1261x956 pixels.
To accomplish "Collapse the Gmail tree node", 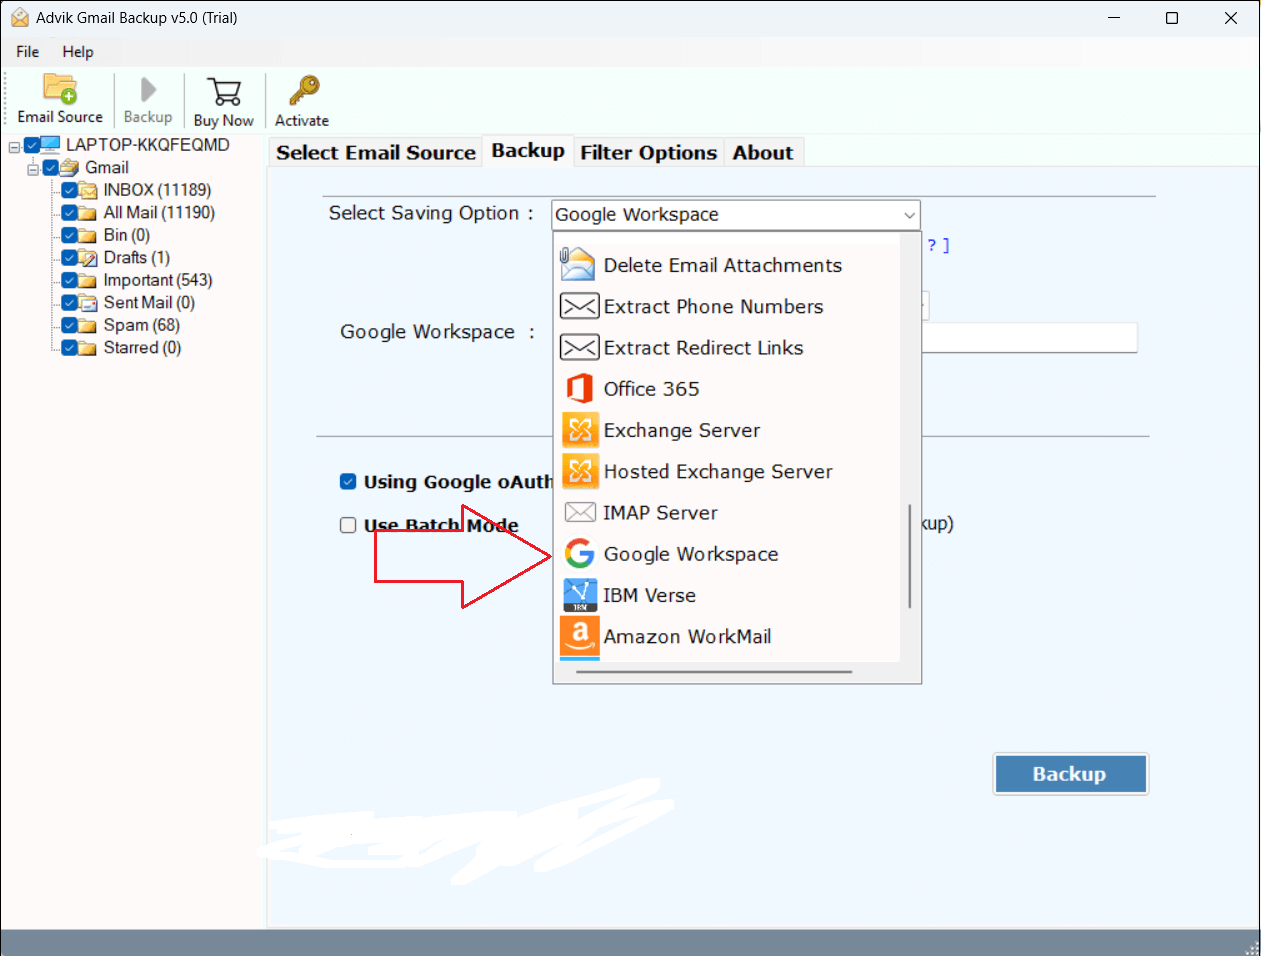I will tap(33, 169).
